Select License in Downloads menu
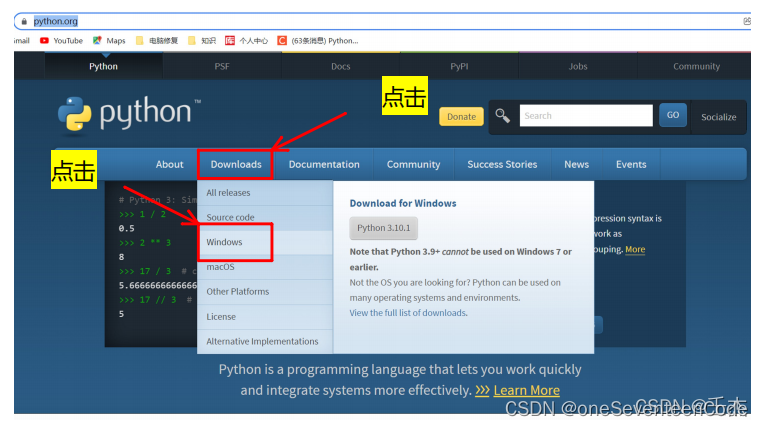The image size is (763, 426). 265,317
